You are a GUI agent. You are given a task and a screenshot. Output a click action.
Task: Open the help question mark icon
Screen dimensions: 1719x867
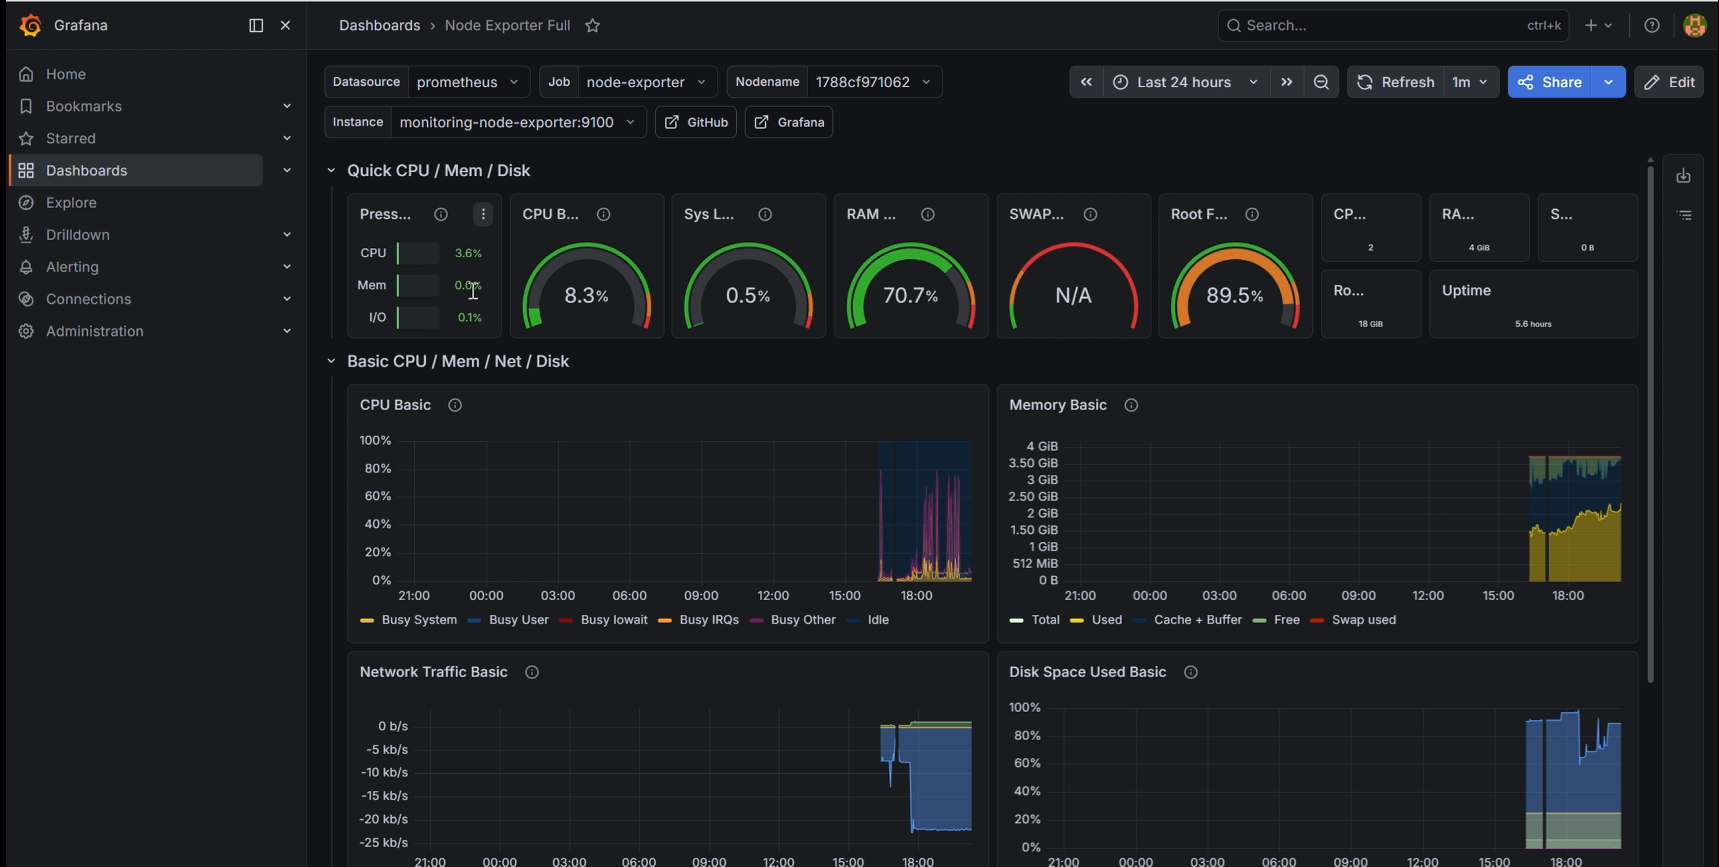tap(1652, 26)
